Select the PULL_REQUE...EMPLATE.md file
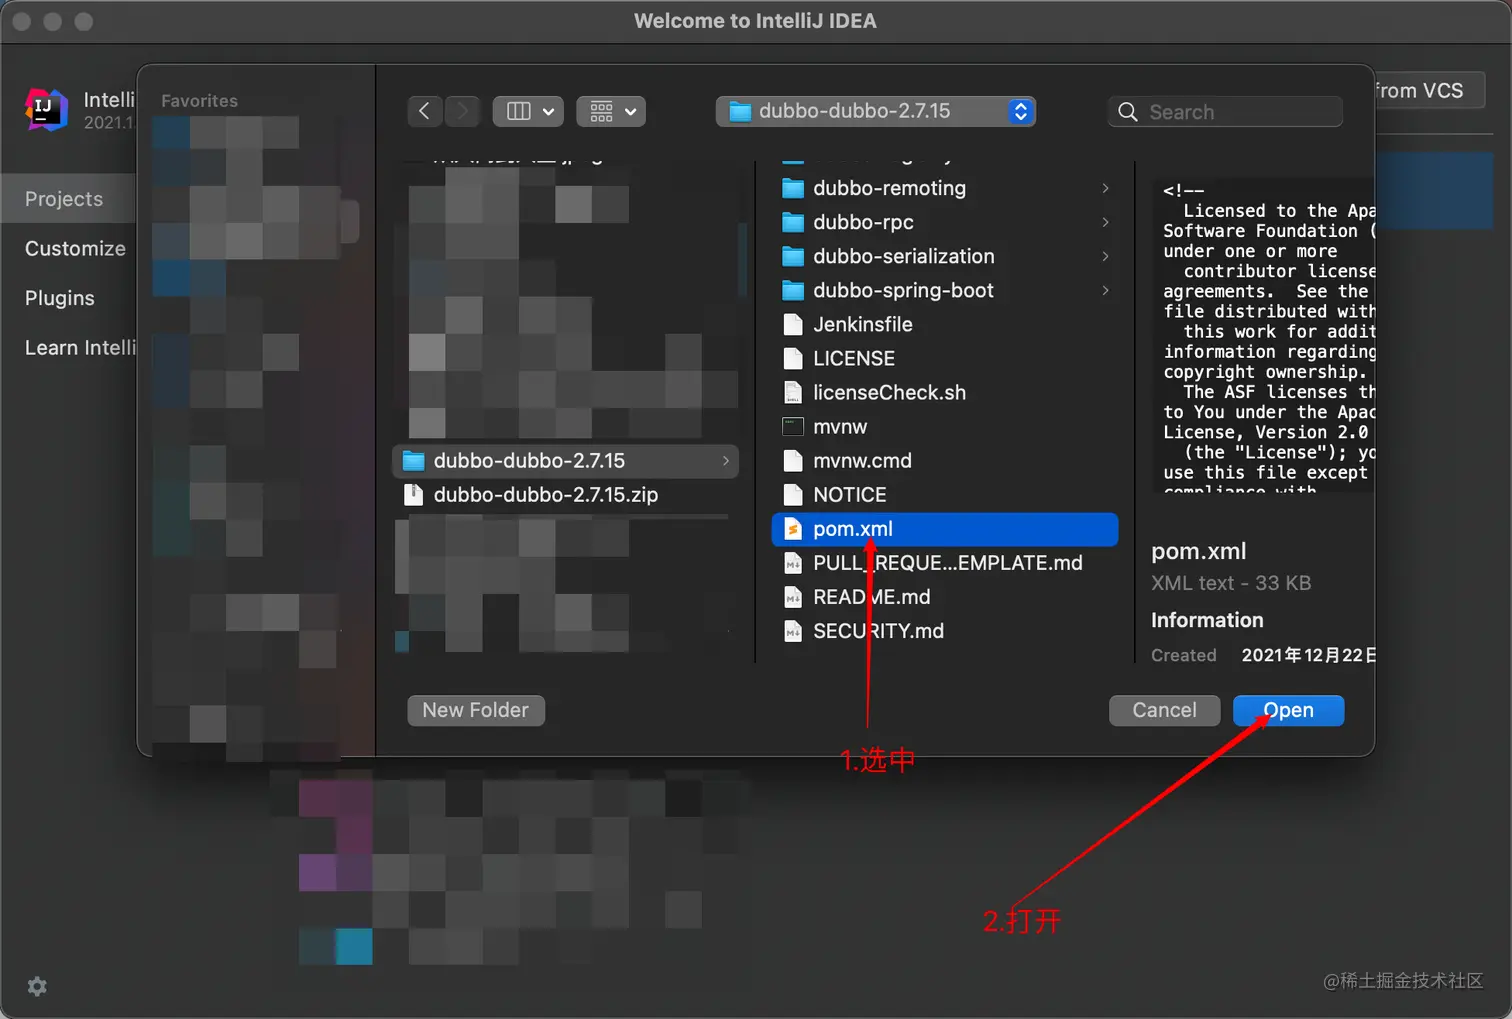1512x1019 pixels. [x=945, y=563]
